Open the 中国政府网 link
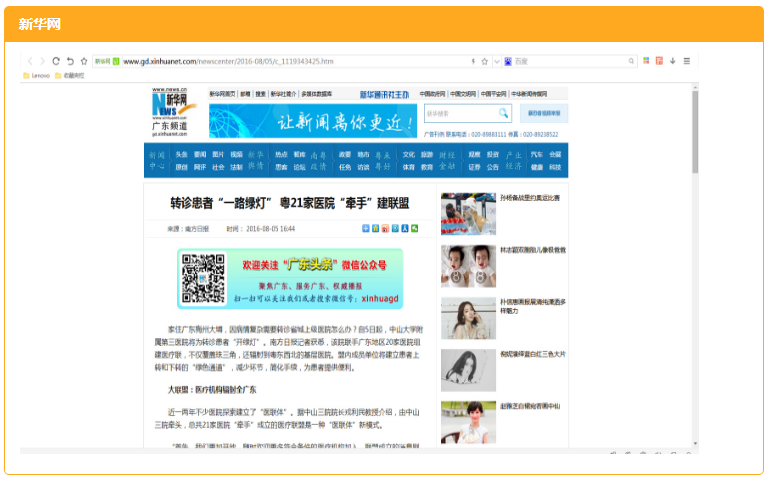This screenshot has height=480, width=768. pyautogui.click(x=432, y=94)
